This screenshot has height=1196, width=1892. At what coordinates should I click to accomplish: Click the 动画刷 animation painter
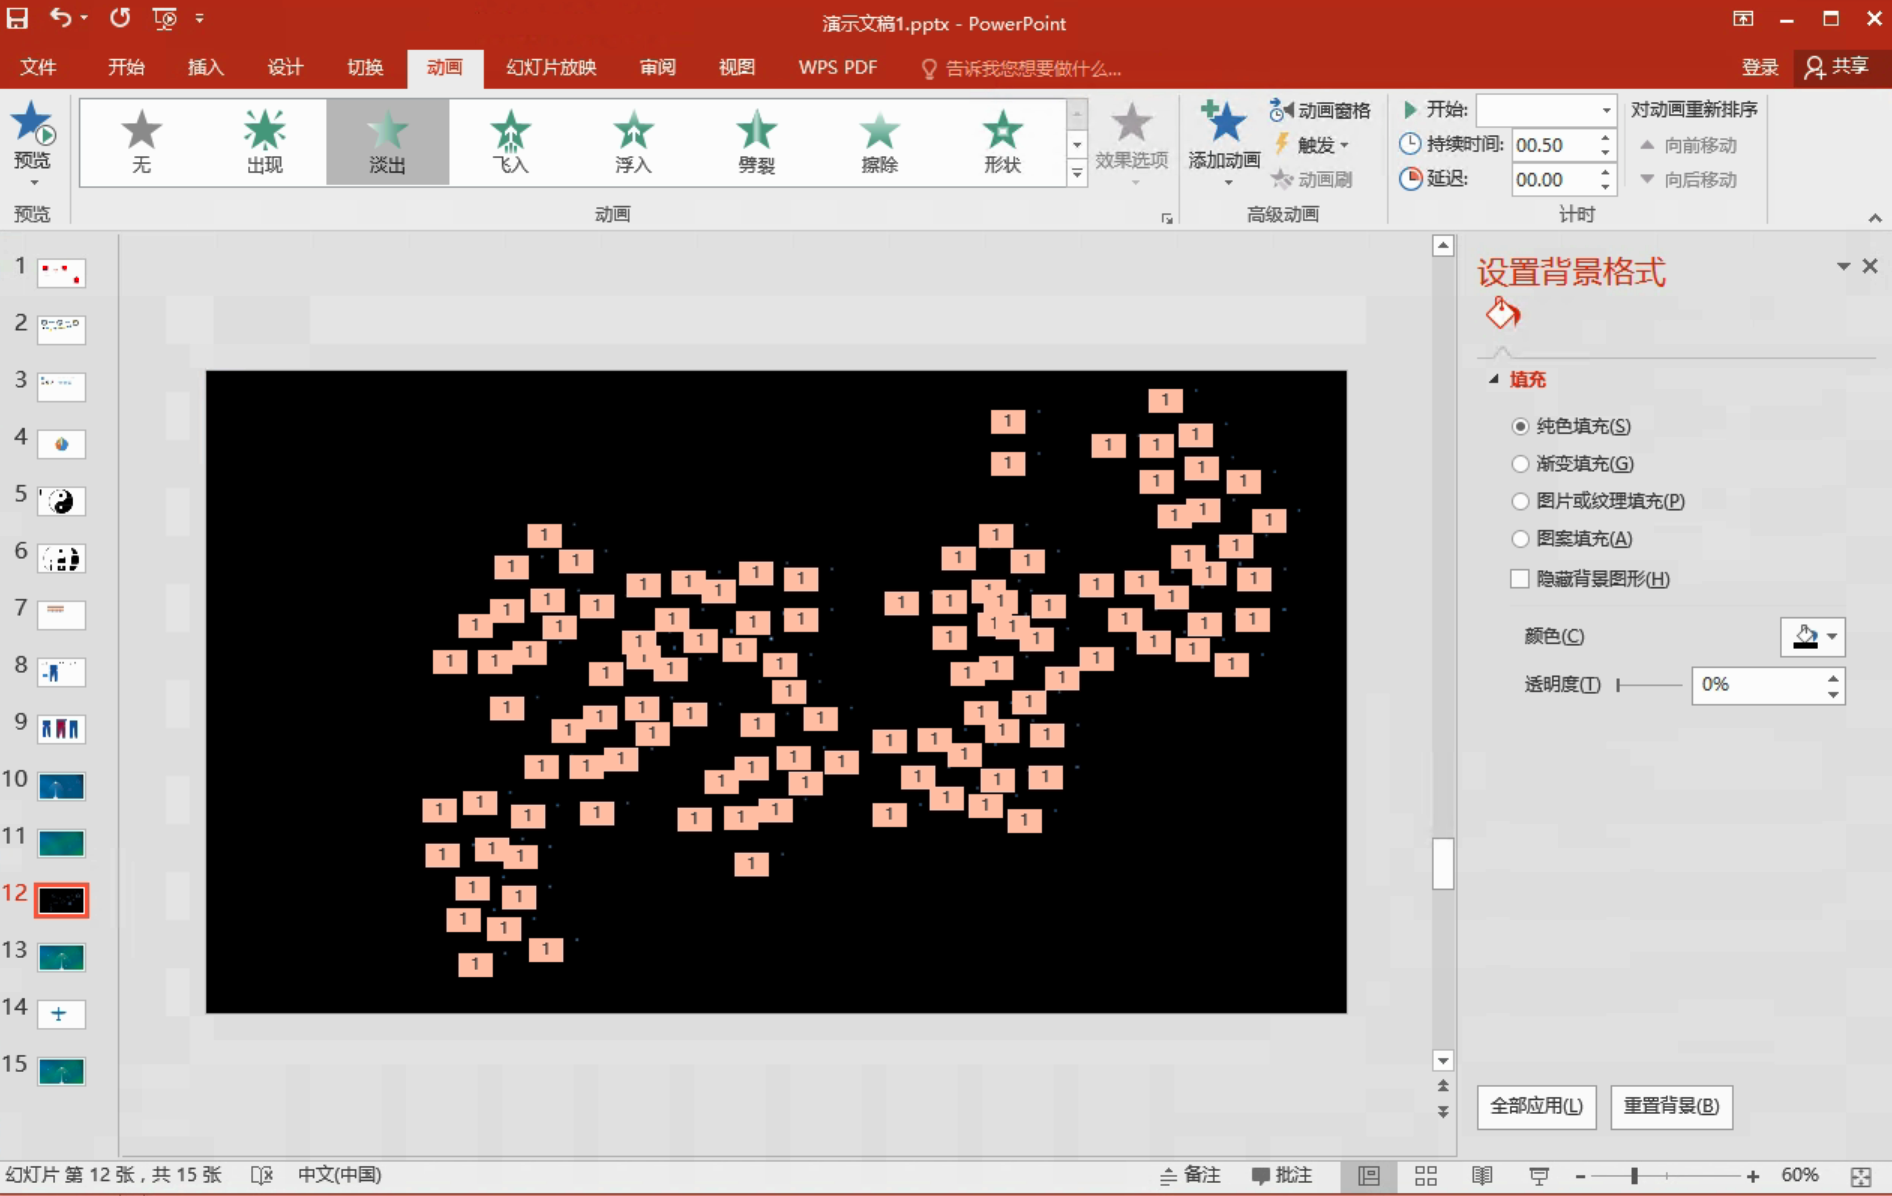[x=1312, y=179]
